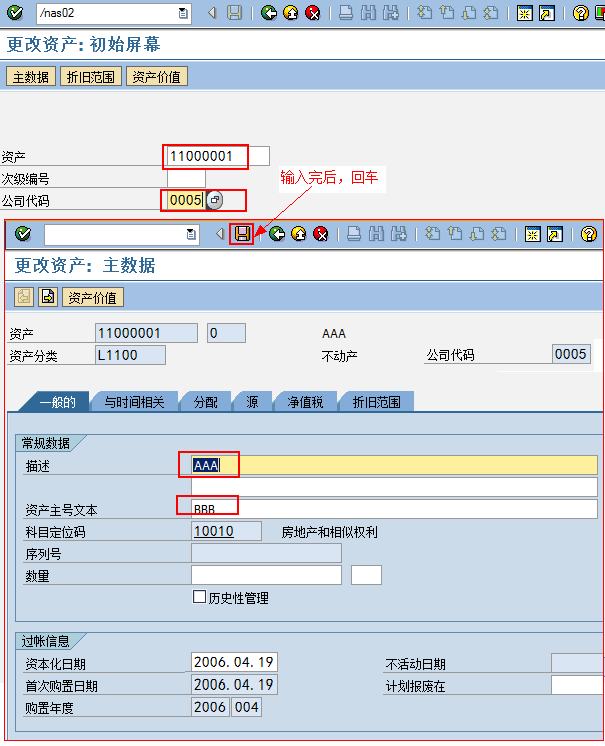Click the Help question mark in initial screen toolbar
The image size is (605, 746).
[580, 13]
